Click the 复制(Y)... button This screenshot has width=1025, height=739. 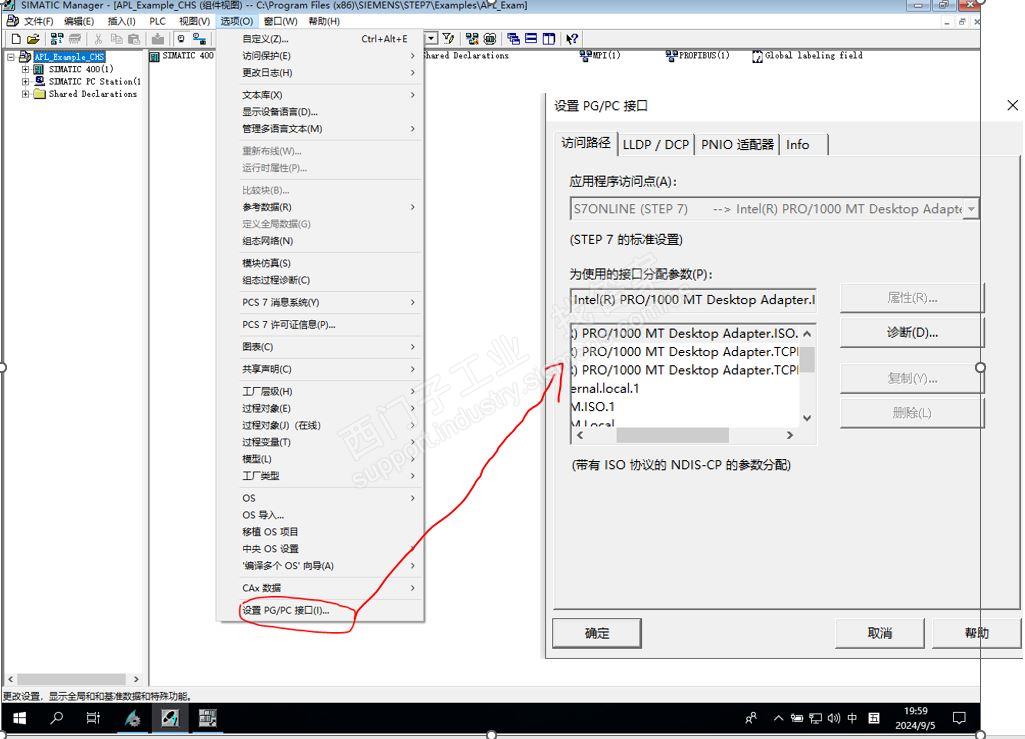912,379
